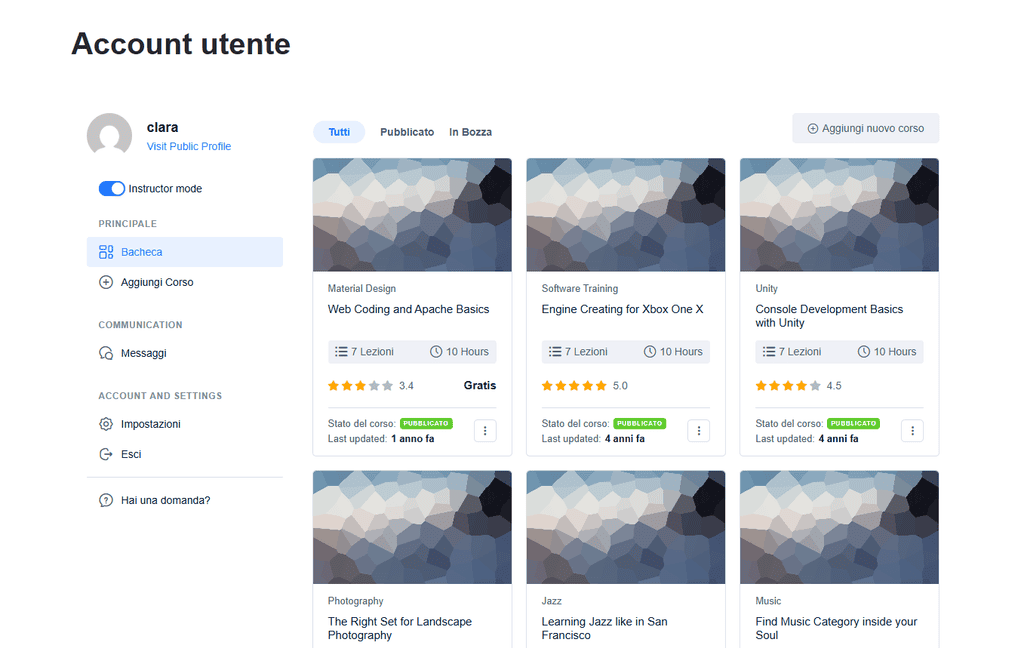
Task: Open the Visit Public Profile link
Action: click(x=189, y=146)
